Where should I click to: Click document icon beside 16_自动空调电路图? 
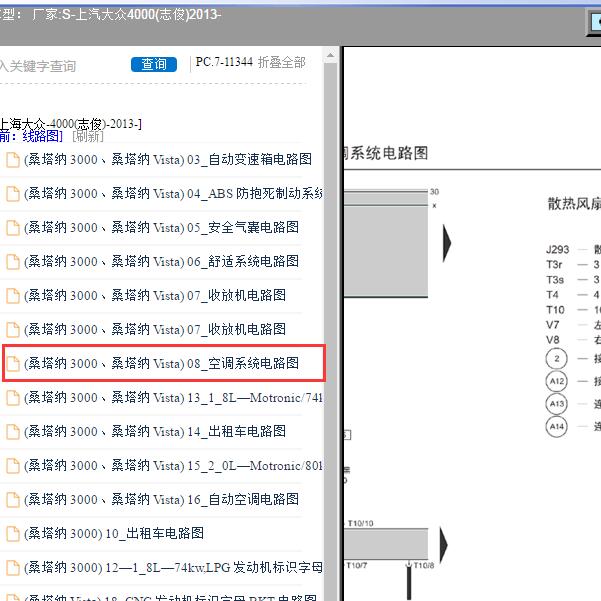[13, 499]
